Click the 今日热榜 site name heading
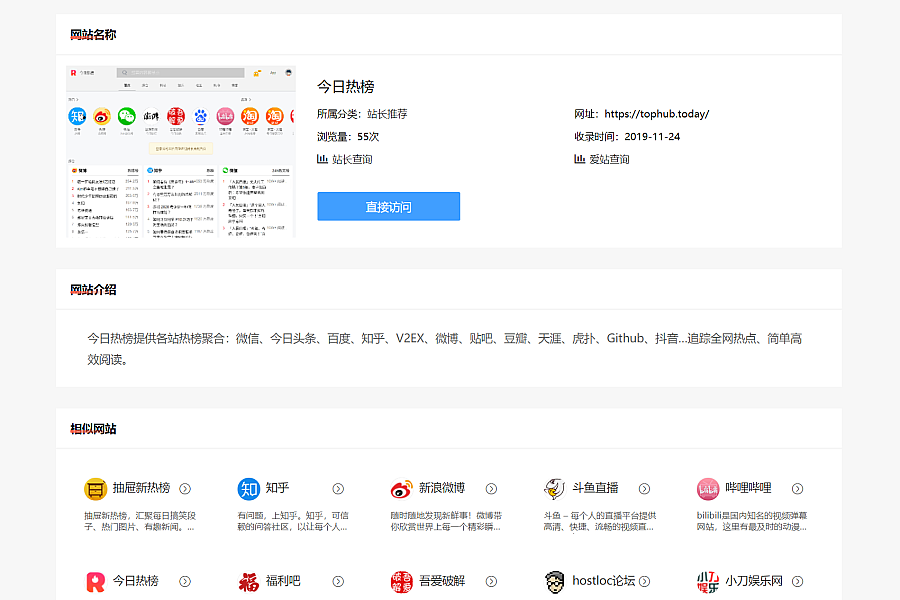Image resolution: width=900 pixels, height=600 pixels. point(346,87)
